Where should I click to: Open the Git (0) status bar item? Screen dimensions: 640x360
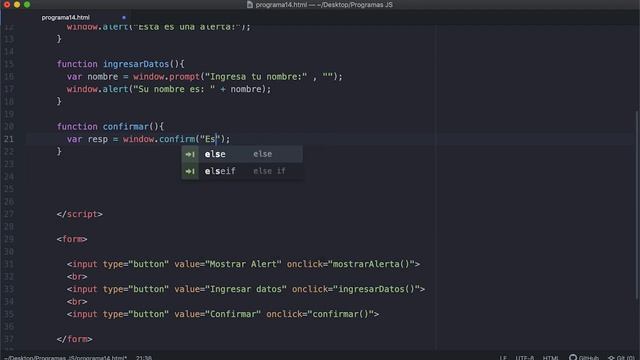pyautogui.click(x=621, y=357)
